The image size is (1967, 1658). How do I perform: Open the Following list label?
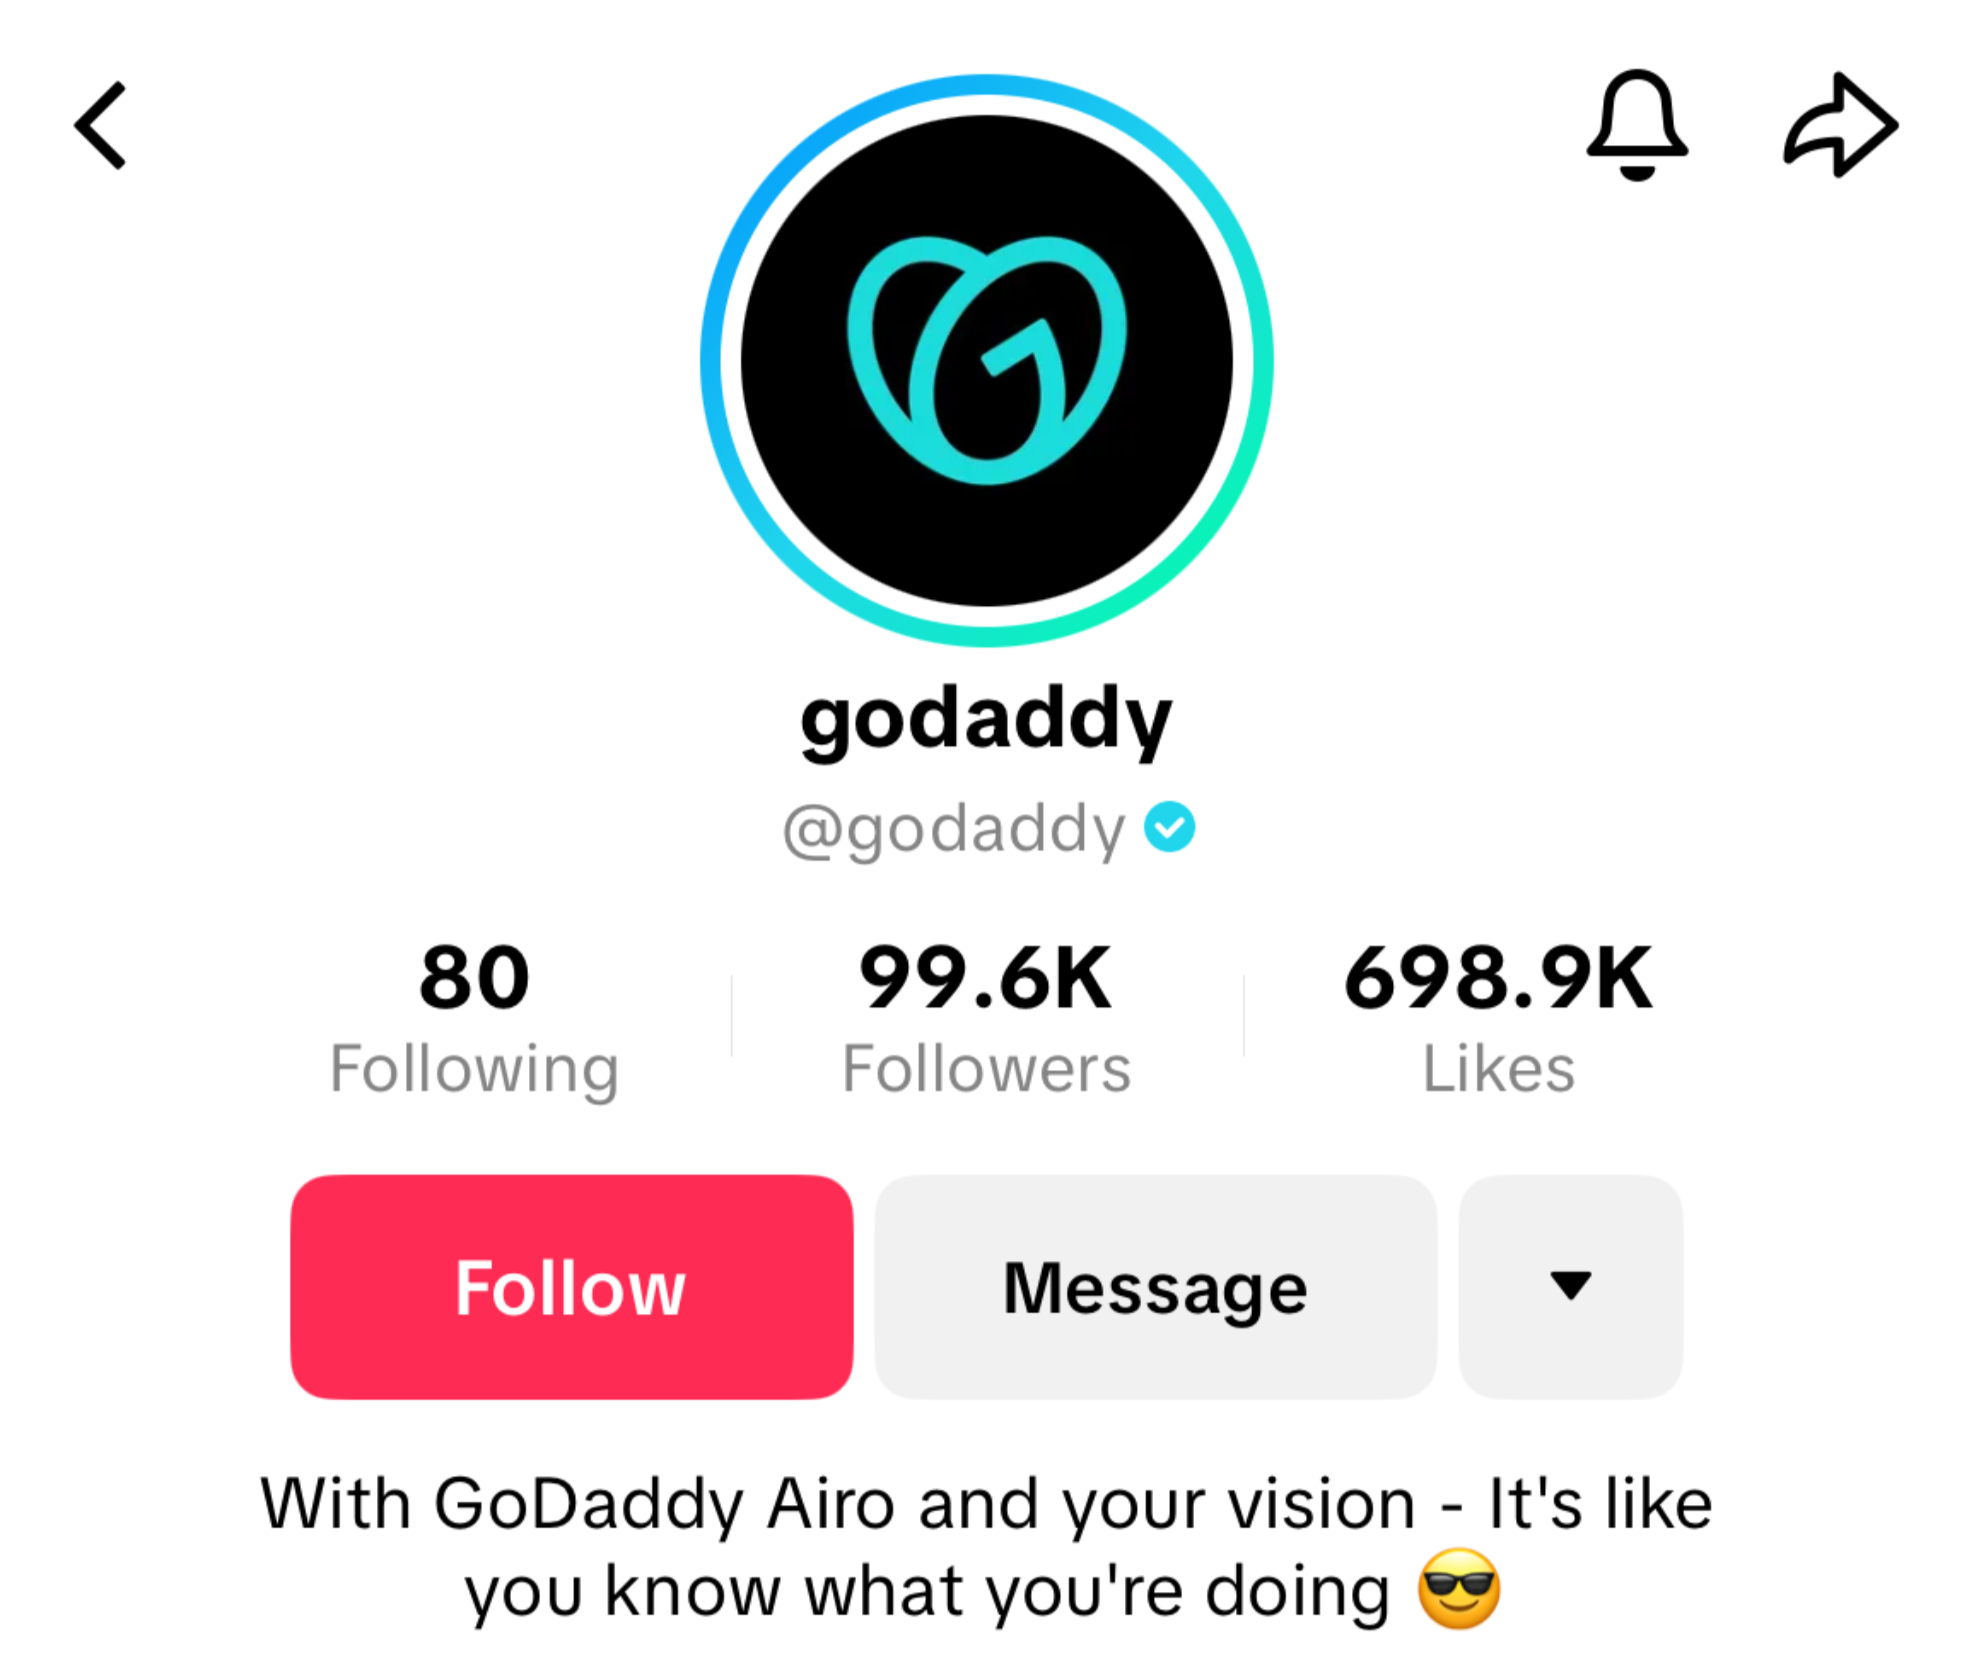[x=474, y=1070]
